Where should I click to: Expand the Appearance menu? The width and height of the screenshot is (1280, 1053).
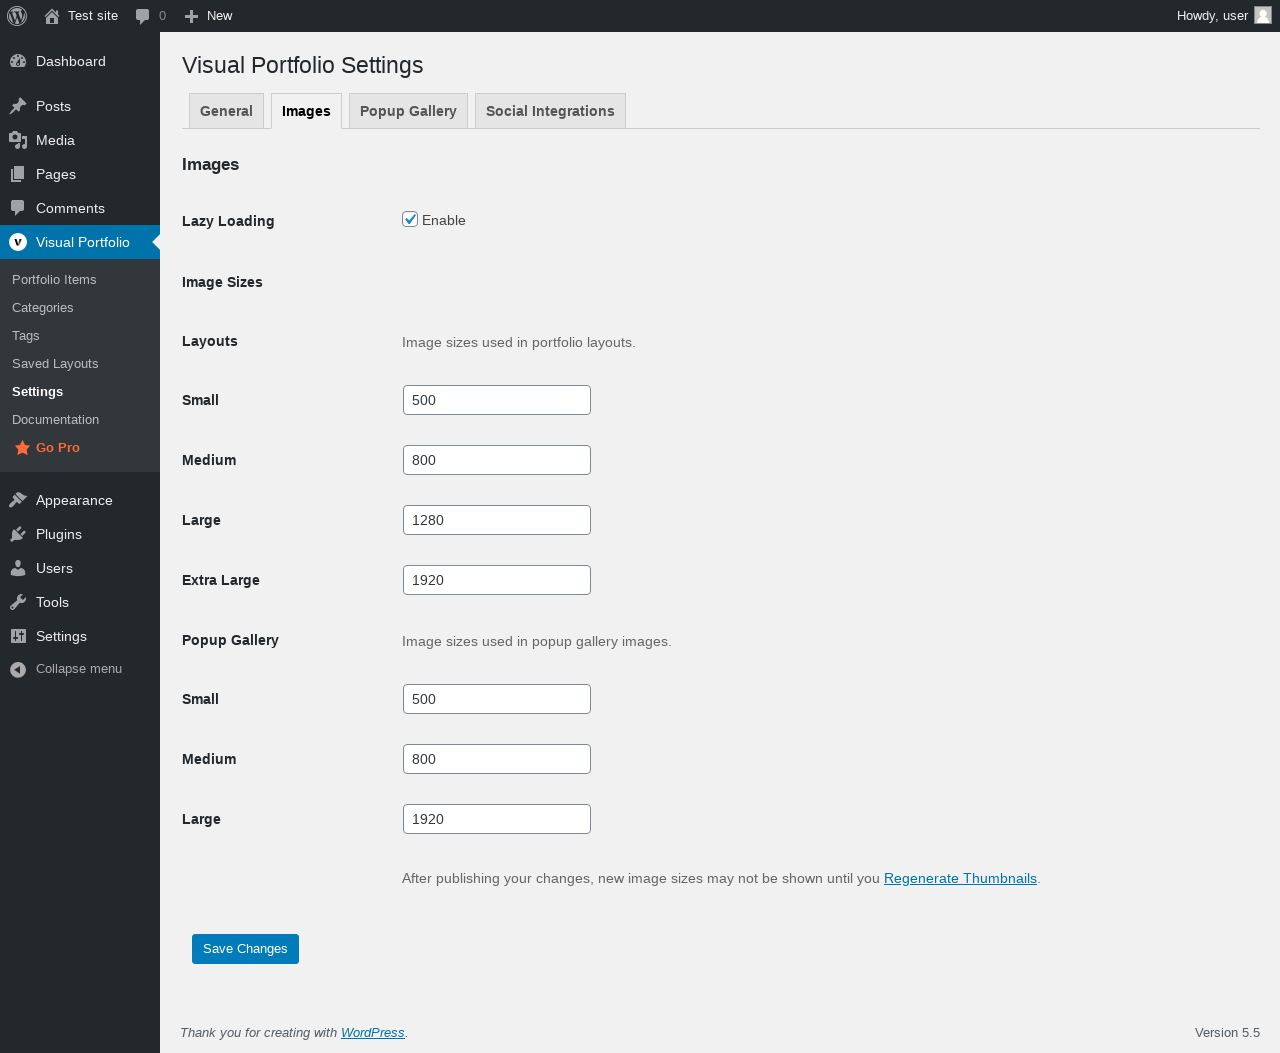(x=74, y=500)
